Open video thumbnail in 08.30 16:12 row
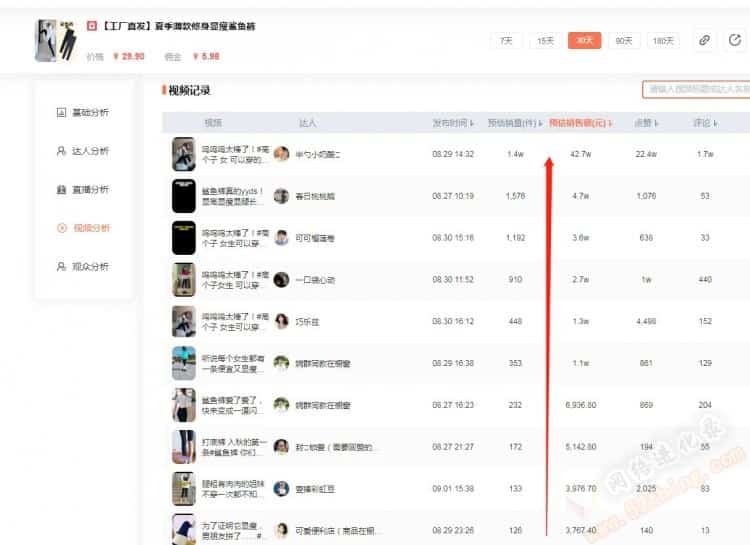The image size is (750, 545). (x=184, y=322)
